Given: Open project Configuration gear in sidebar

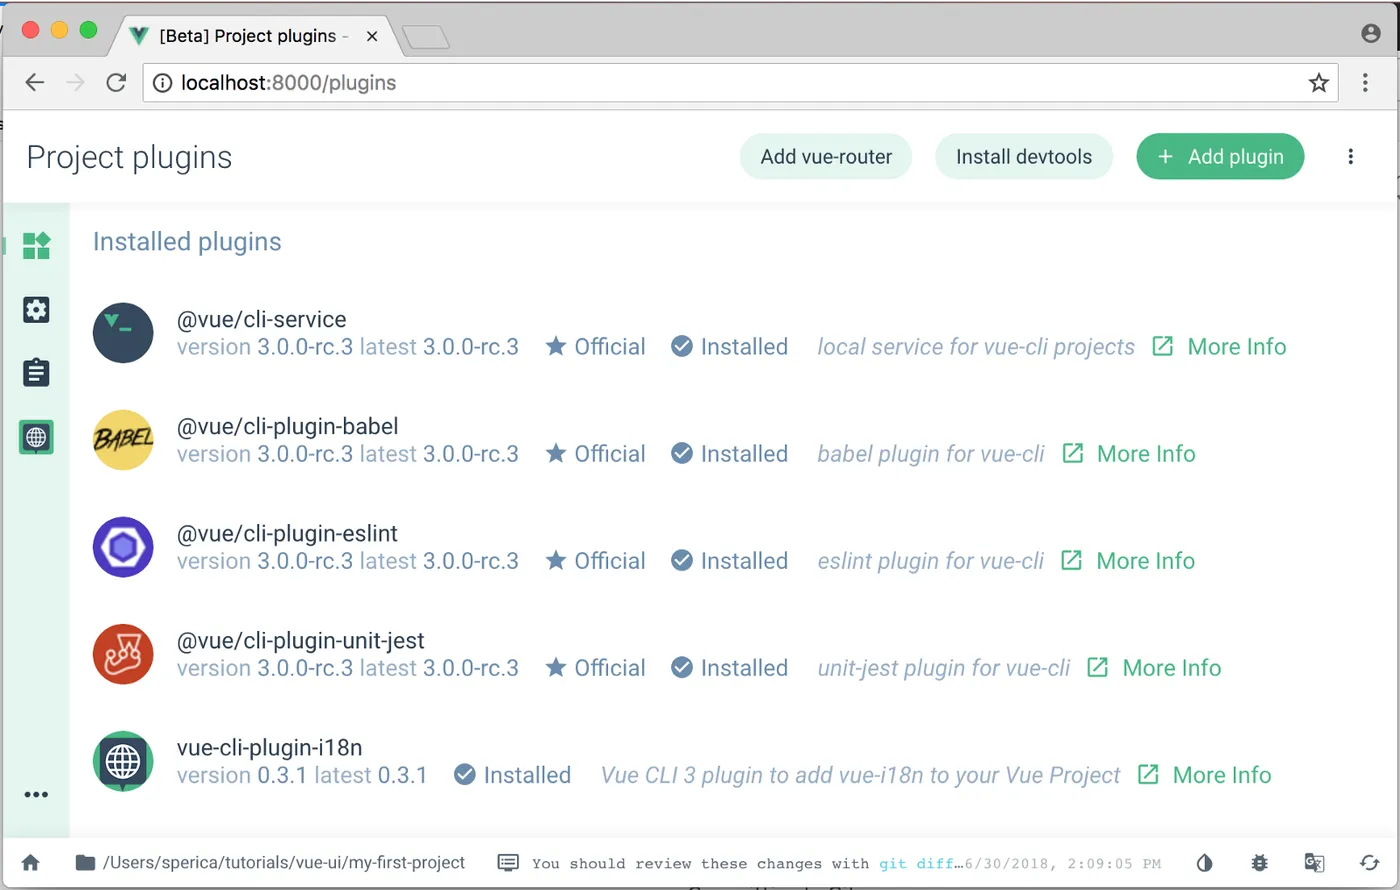Looking at the screenshot, I should 36,310.
